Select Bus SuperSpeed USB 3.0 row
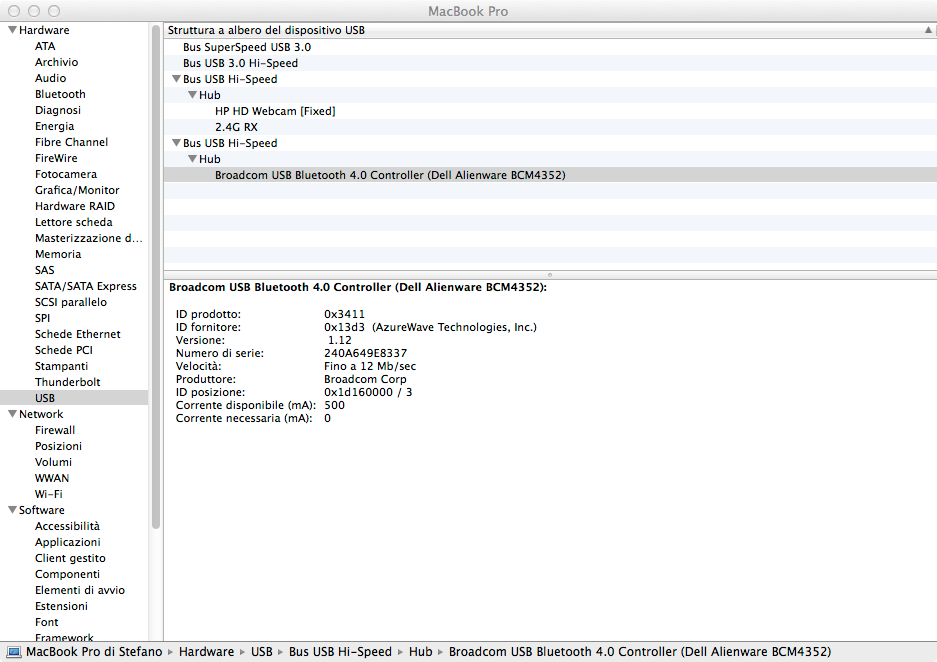The width and height of the screenshot is (937, 662). click(246, 47)
